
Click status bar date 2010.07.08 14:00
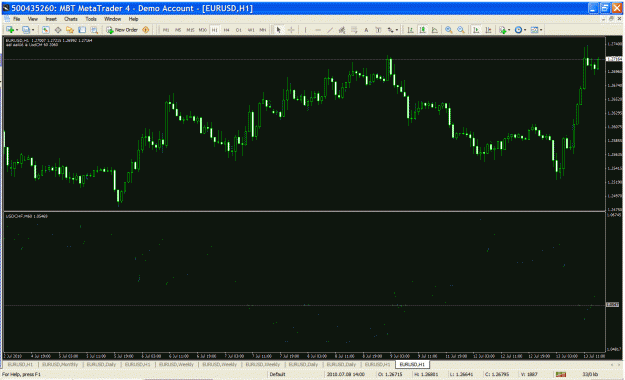coord(346,374)
